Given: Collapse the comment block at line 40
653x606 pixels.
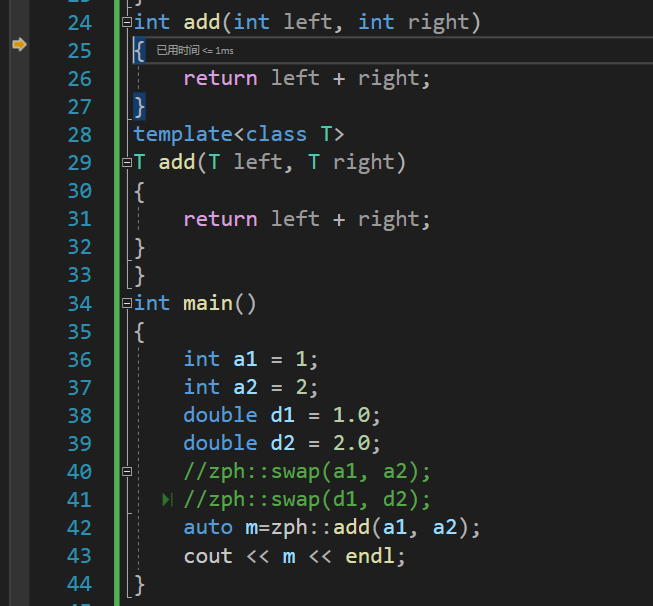Looking at the screenshot, I should click(127, 471).
